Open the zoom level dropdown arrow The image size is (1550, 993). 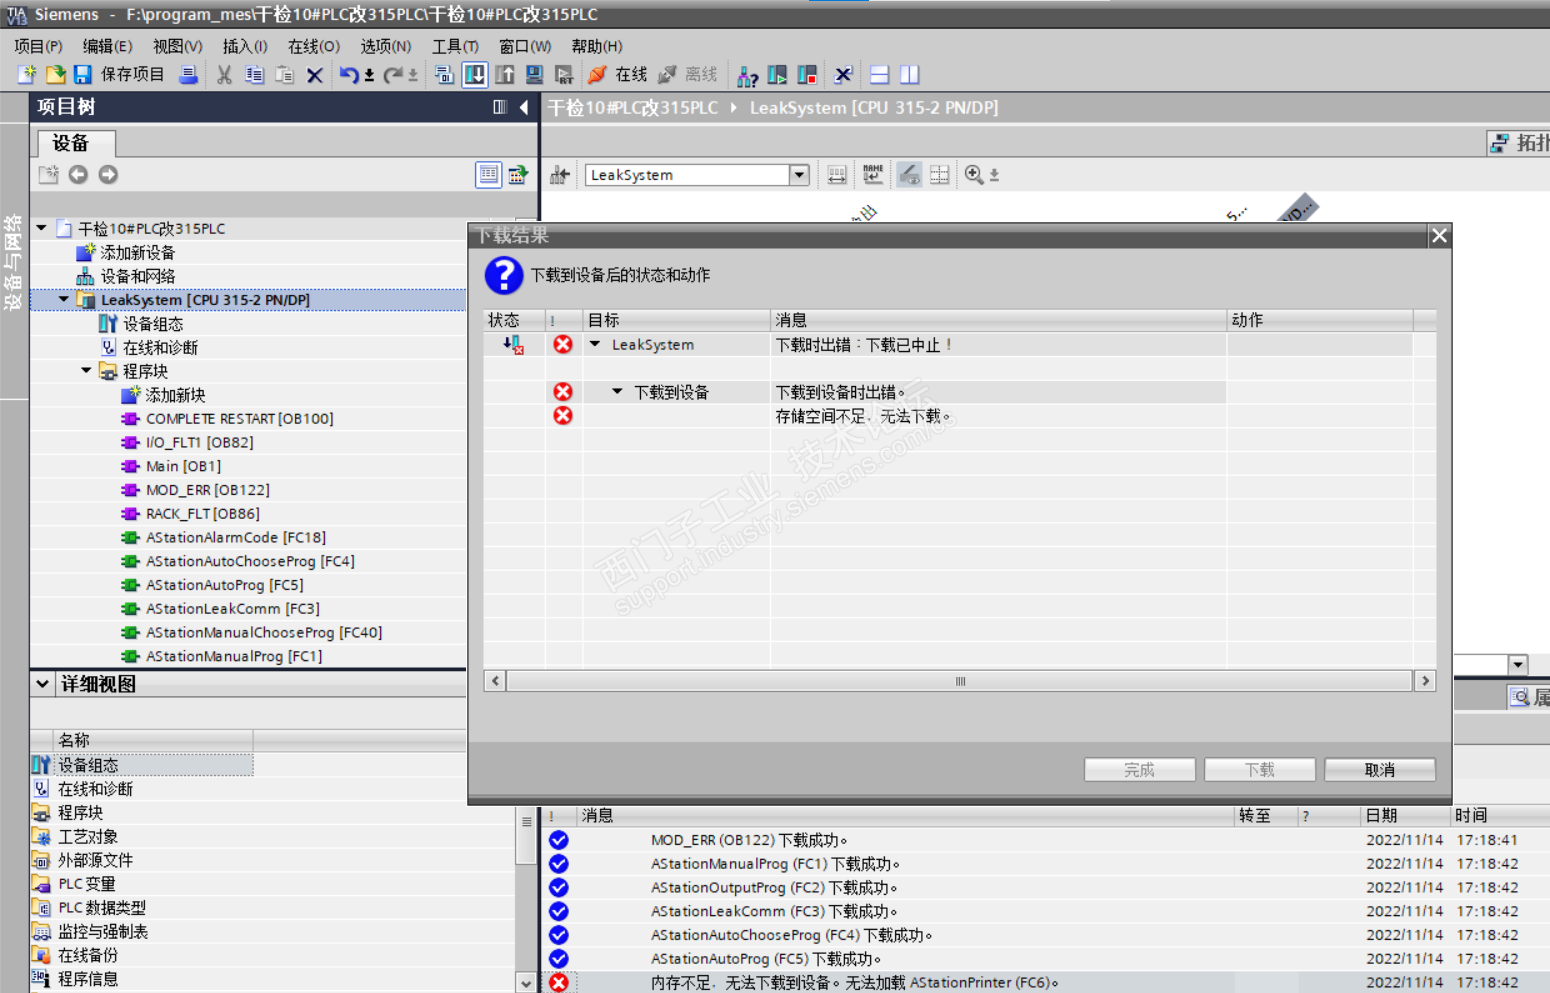tap(994, 176)
